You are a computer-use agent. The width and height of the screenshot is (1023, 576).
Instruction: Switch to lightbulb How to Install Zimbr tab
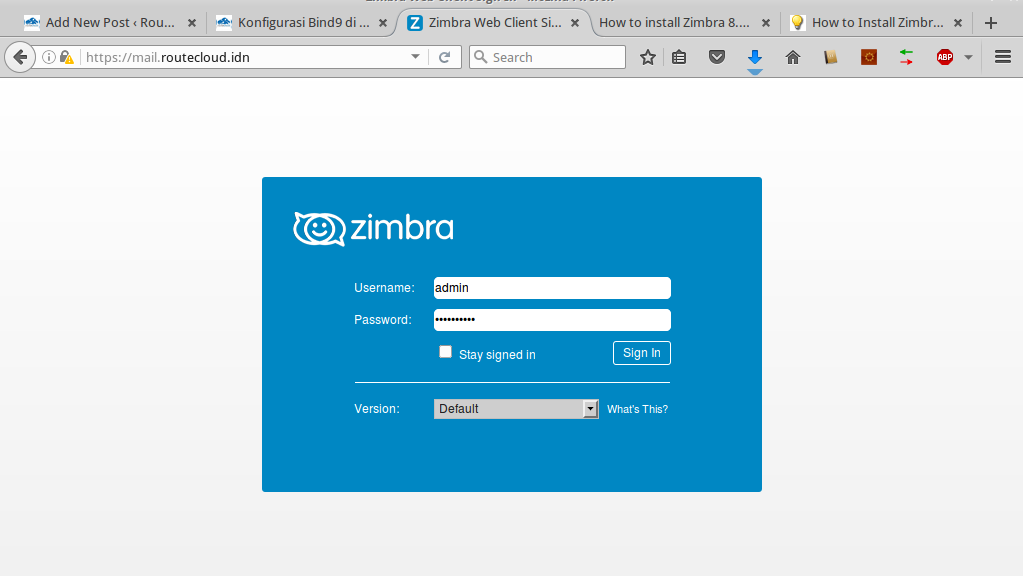click(877, 23)
